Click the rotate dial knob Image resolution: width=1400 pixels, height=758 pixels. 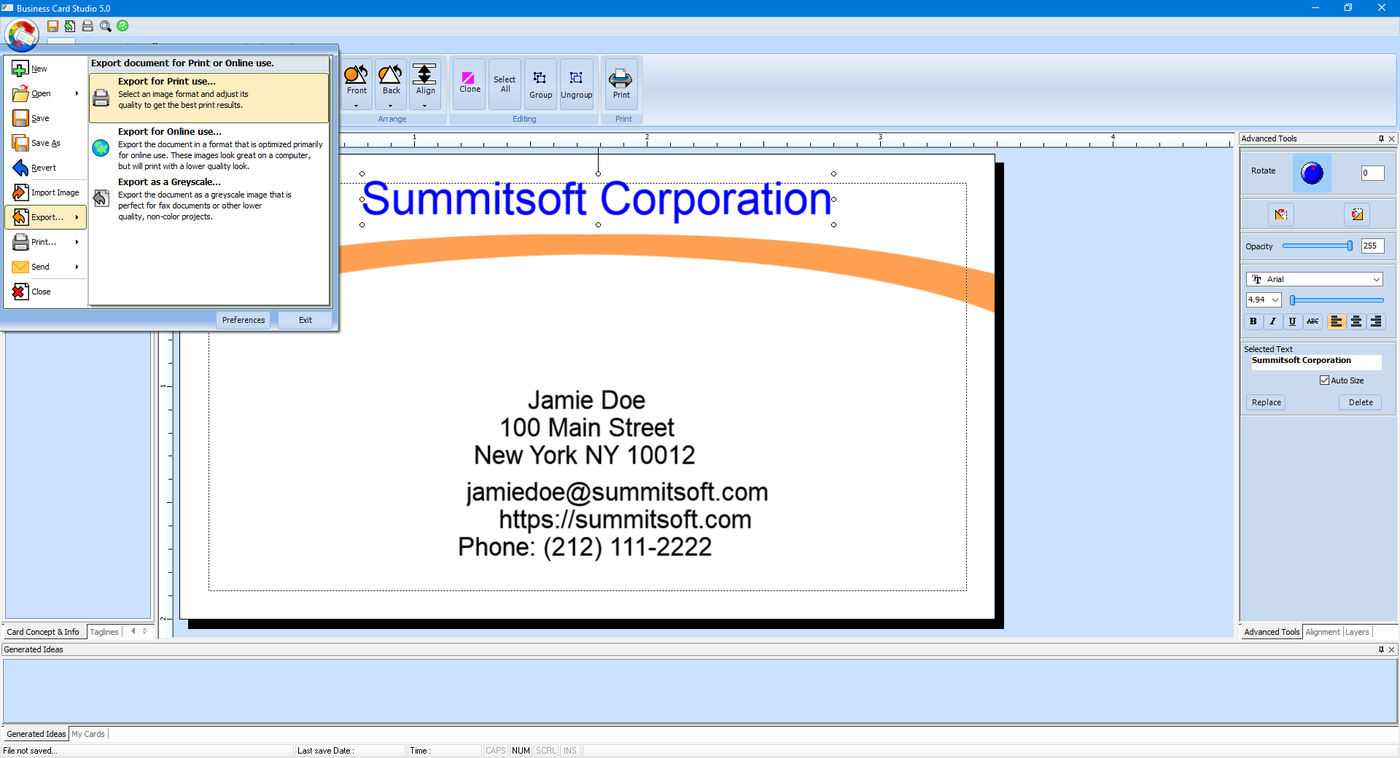click(1312, 173)
